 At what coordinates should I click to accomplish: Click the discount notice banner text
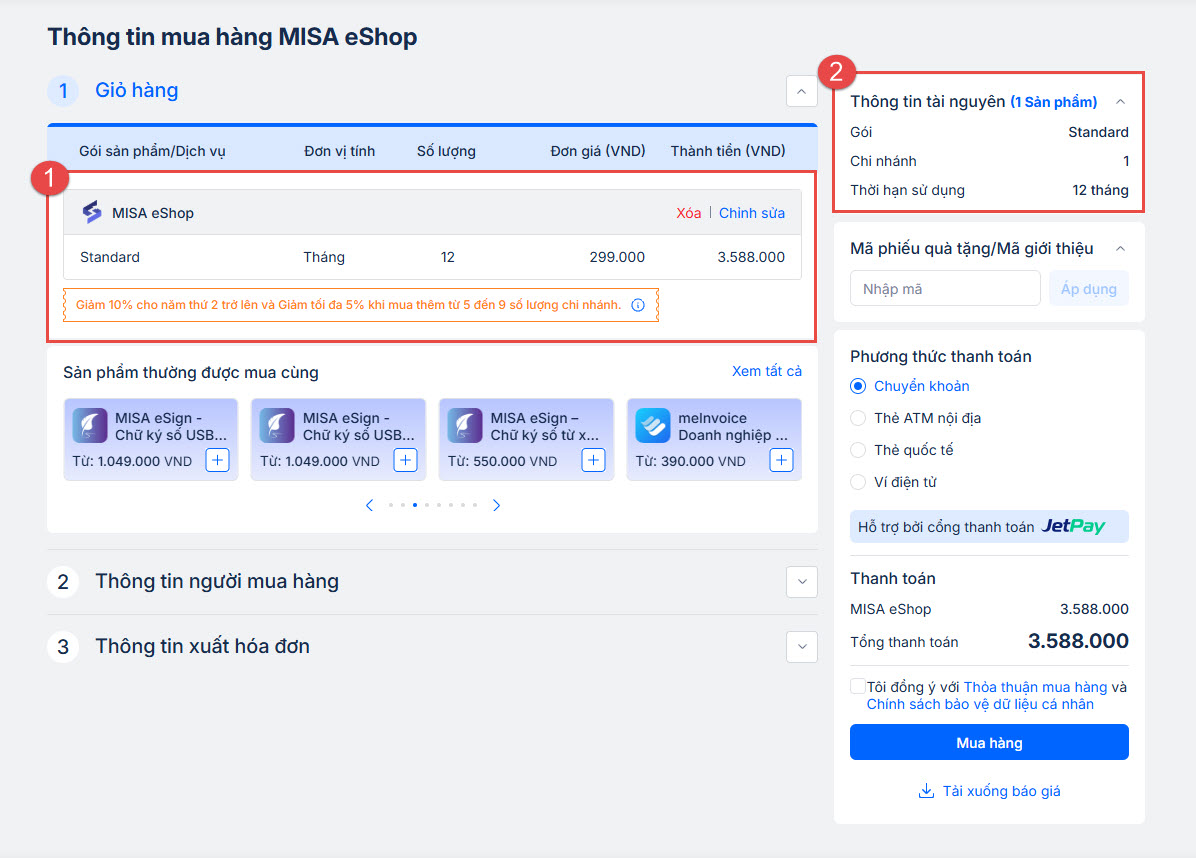(349, 305)
